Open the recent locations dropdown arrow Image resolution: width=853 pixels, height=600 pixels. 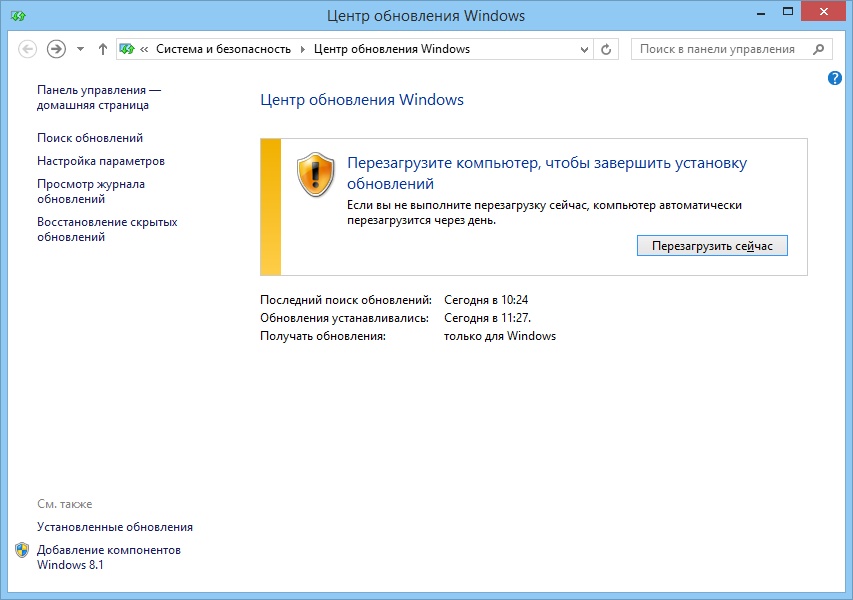pyautogui.click(x=81, y=49)
